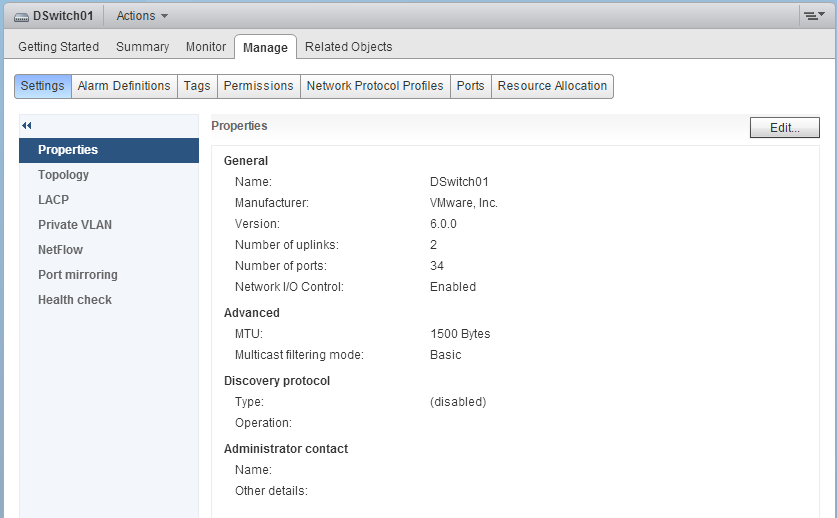Switch to the Tags section
Image resolution: width=837 pixels, height=518 pixels.
coord(197,86)
